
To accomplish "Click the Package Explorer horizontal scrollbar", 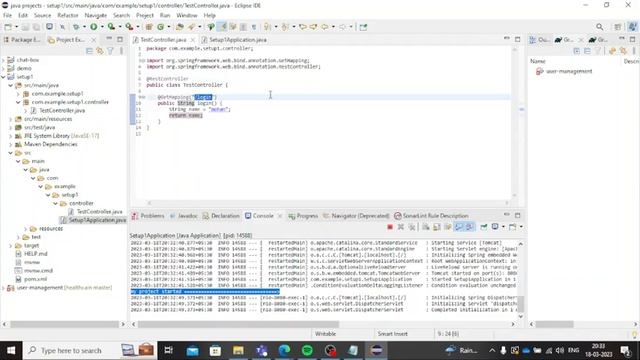I will [64, 324].
